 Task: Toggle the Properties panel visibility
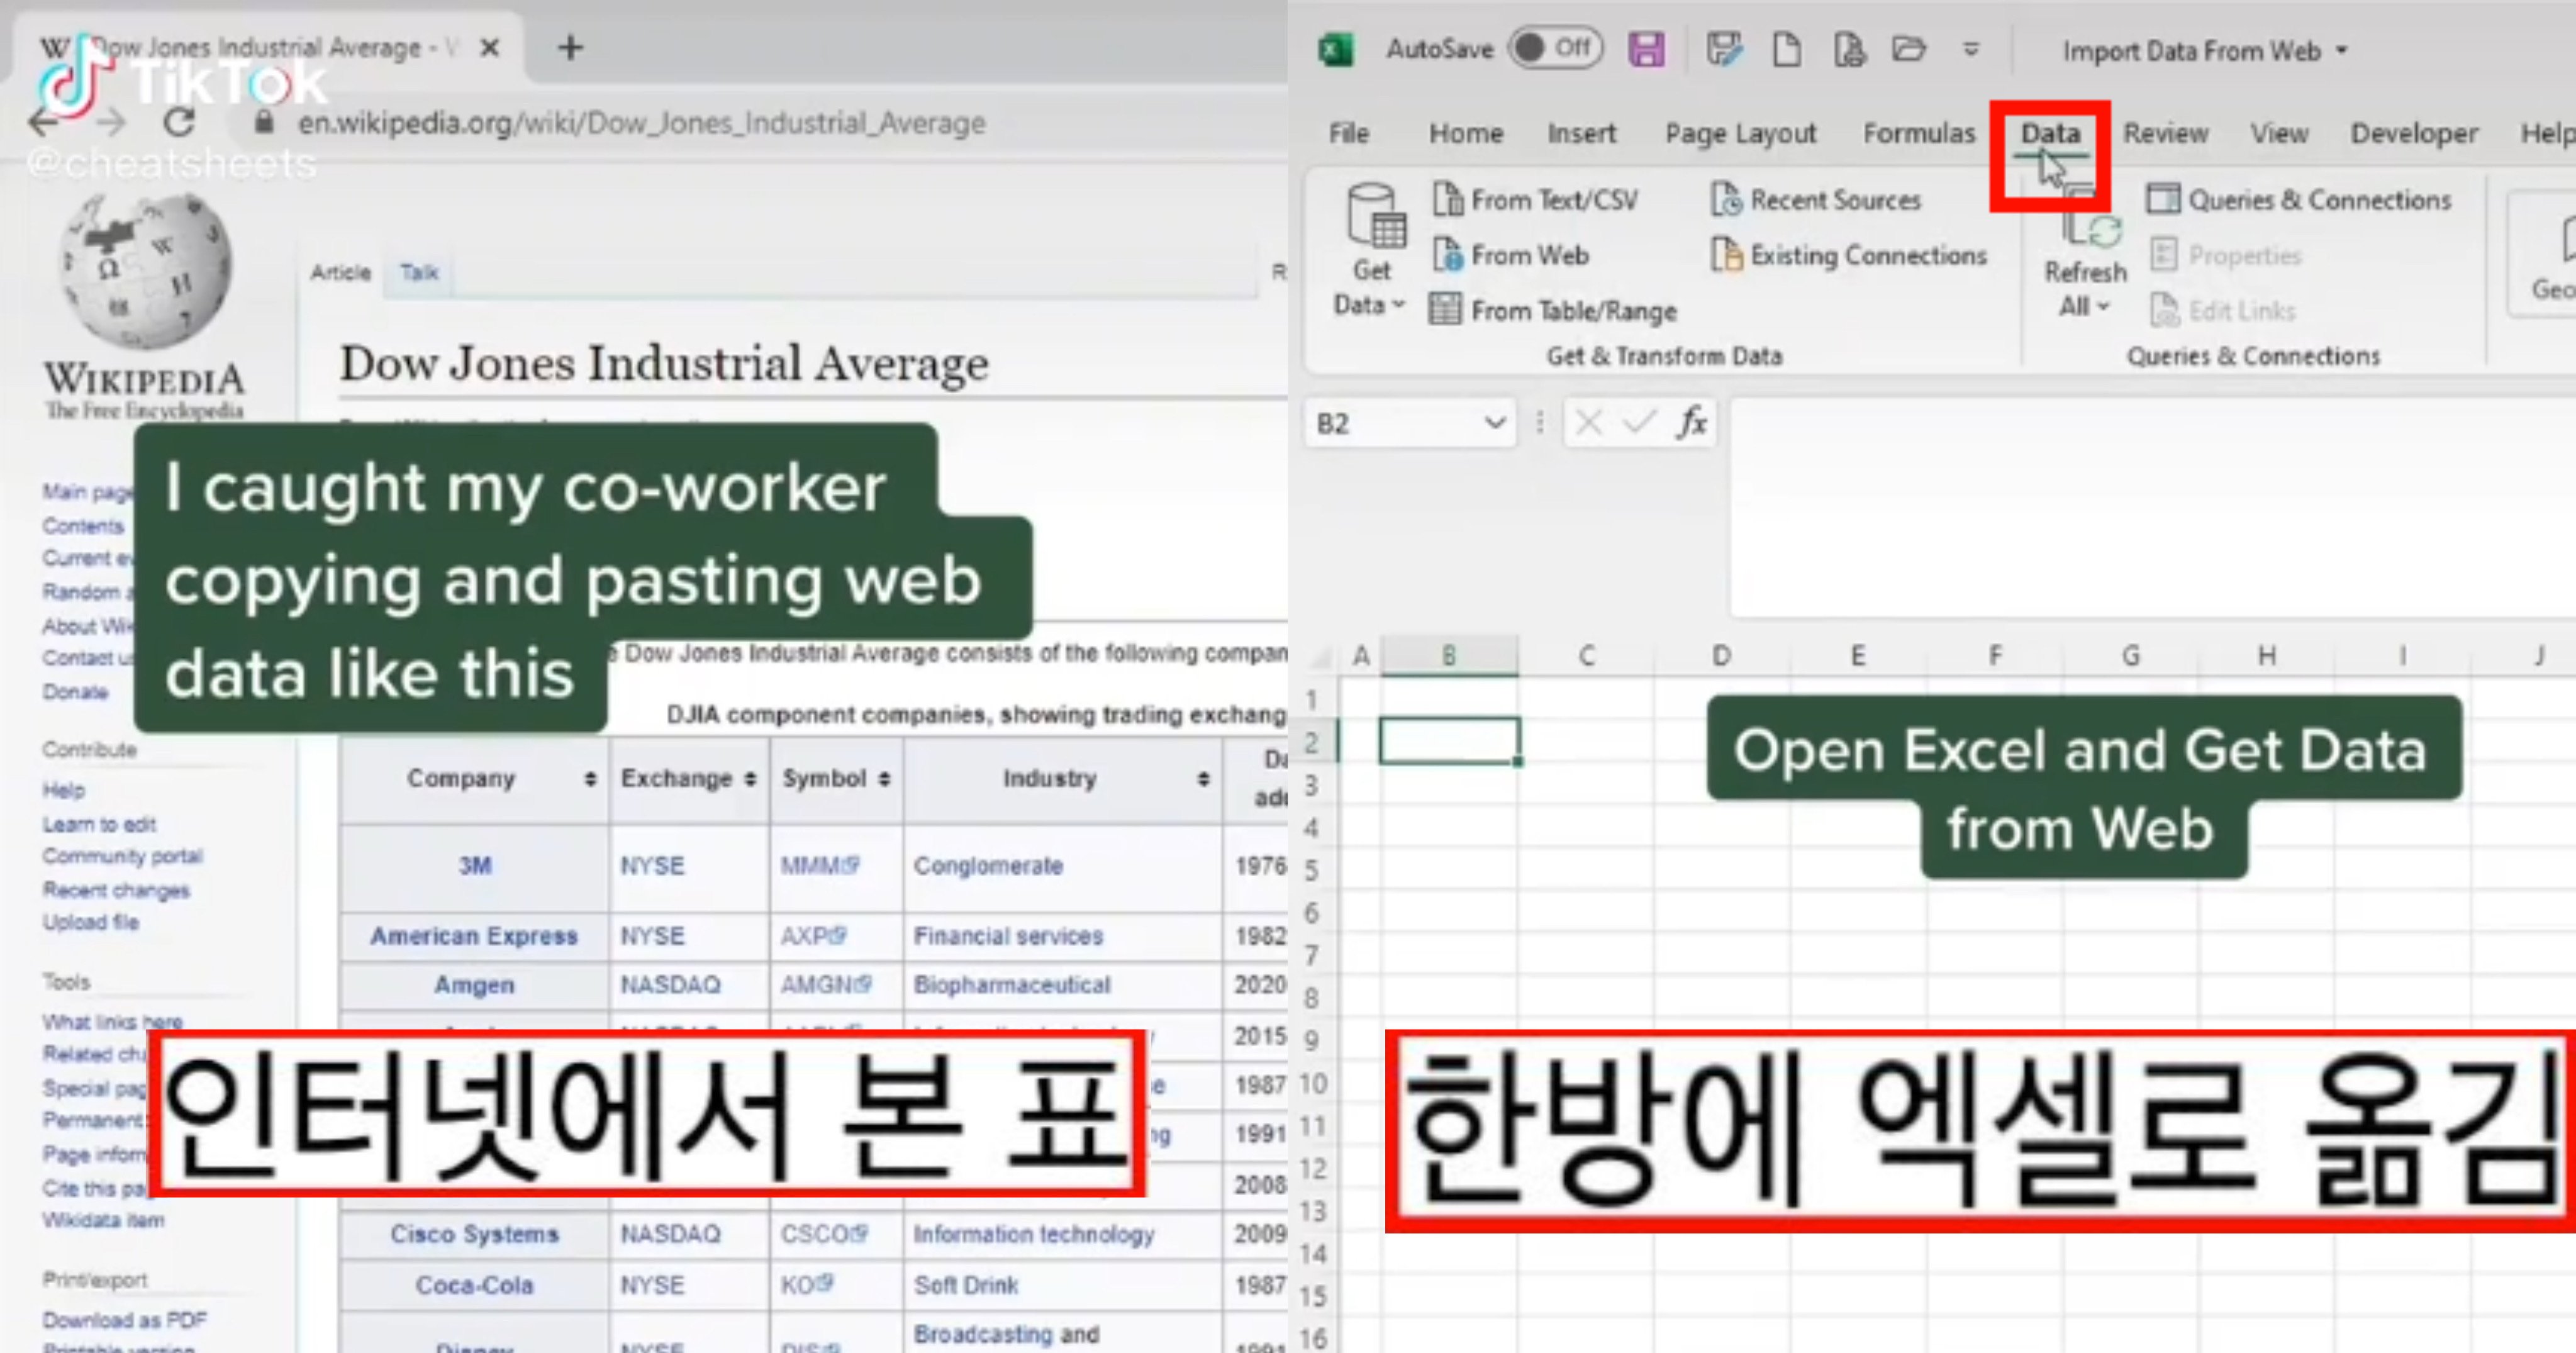point(2240,255)
